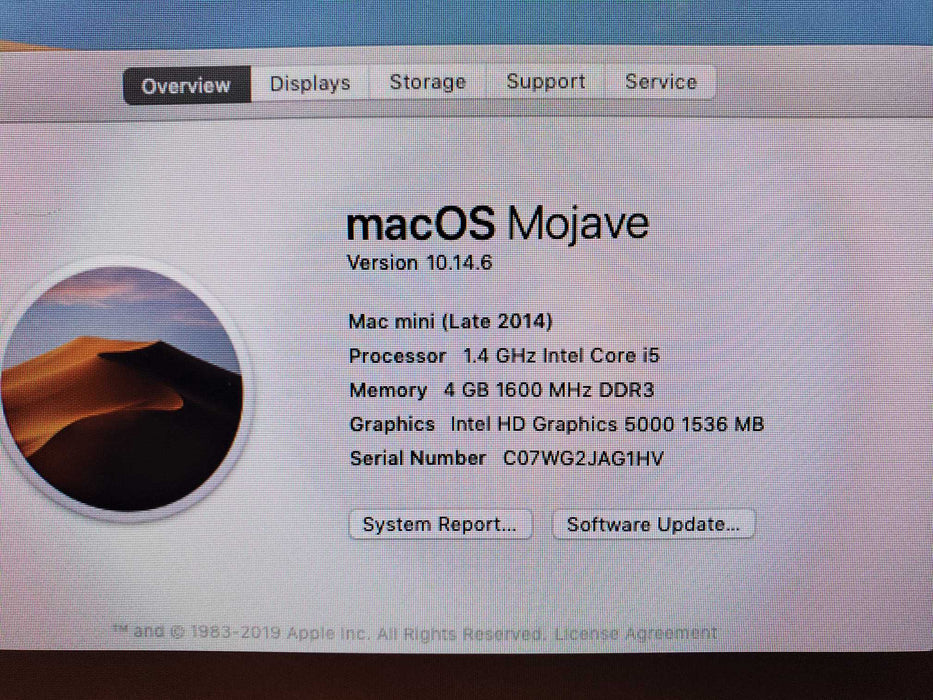Click the Processor specification line

505,356
